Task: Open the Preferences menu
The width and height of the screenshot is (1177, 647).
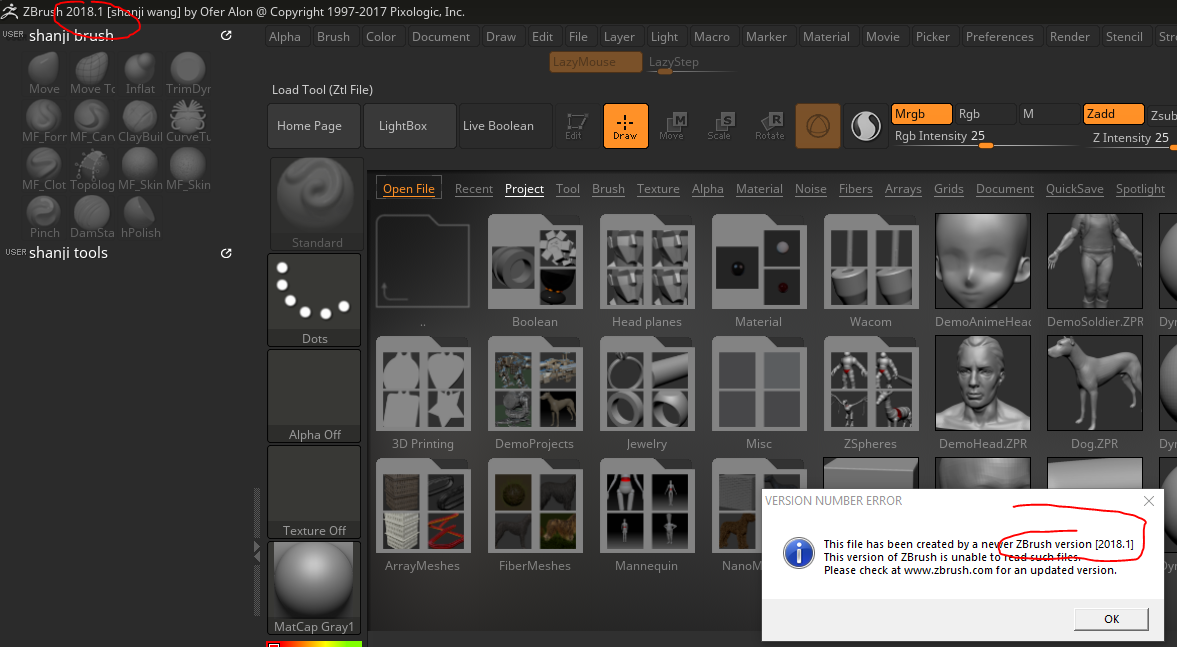Action: (999, 37)
